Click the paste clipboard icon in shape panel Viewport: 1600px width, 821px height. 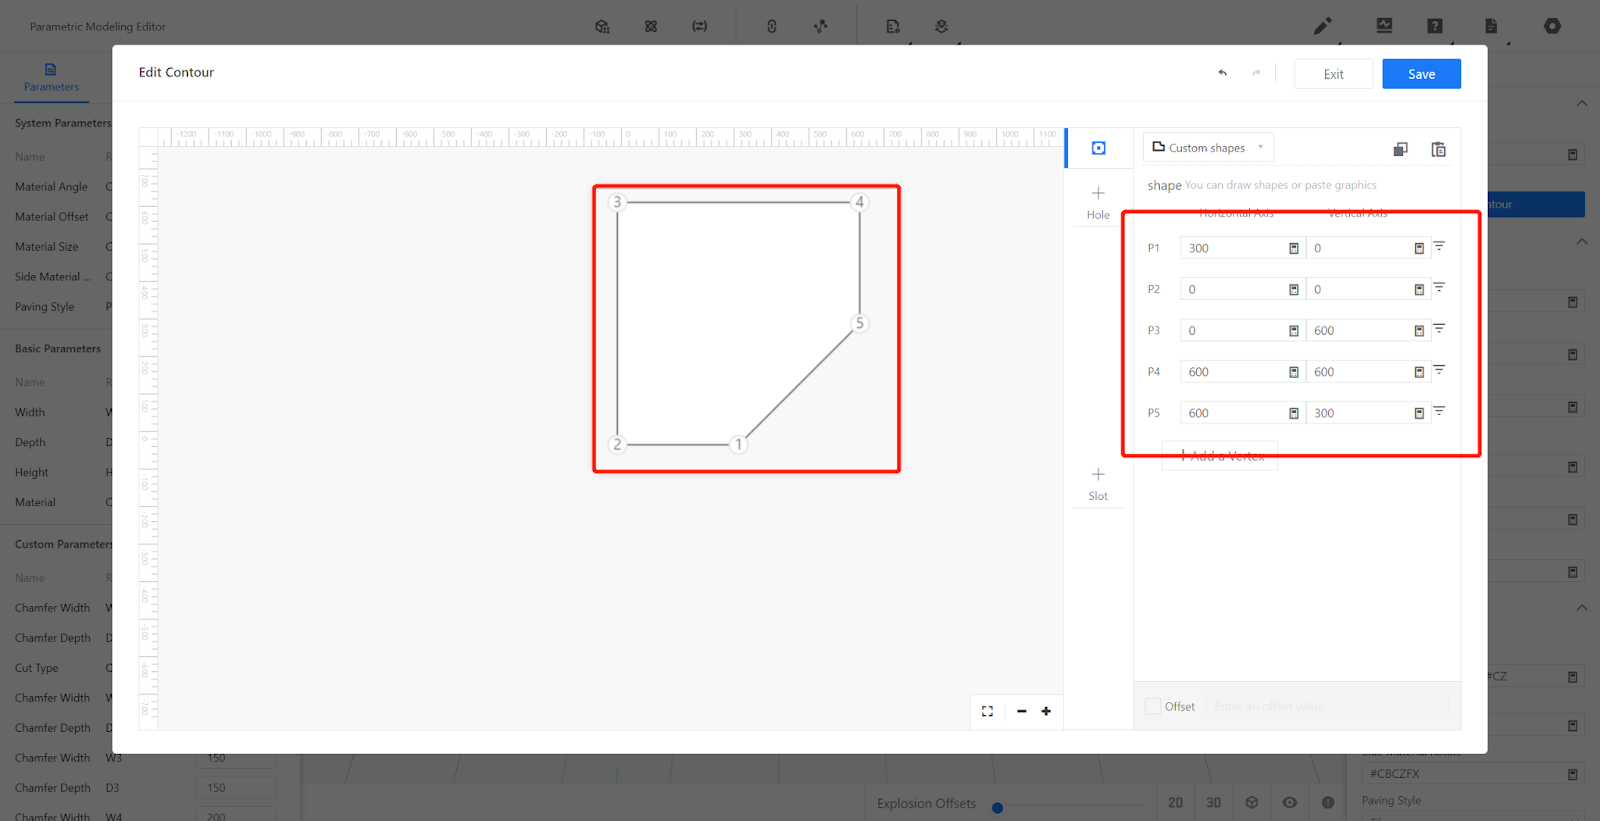(1438, 149)
